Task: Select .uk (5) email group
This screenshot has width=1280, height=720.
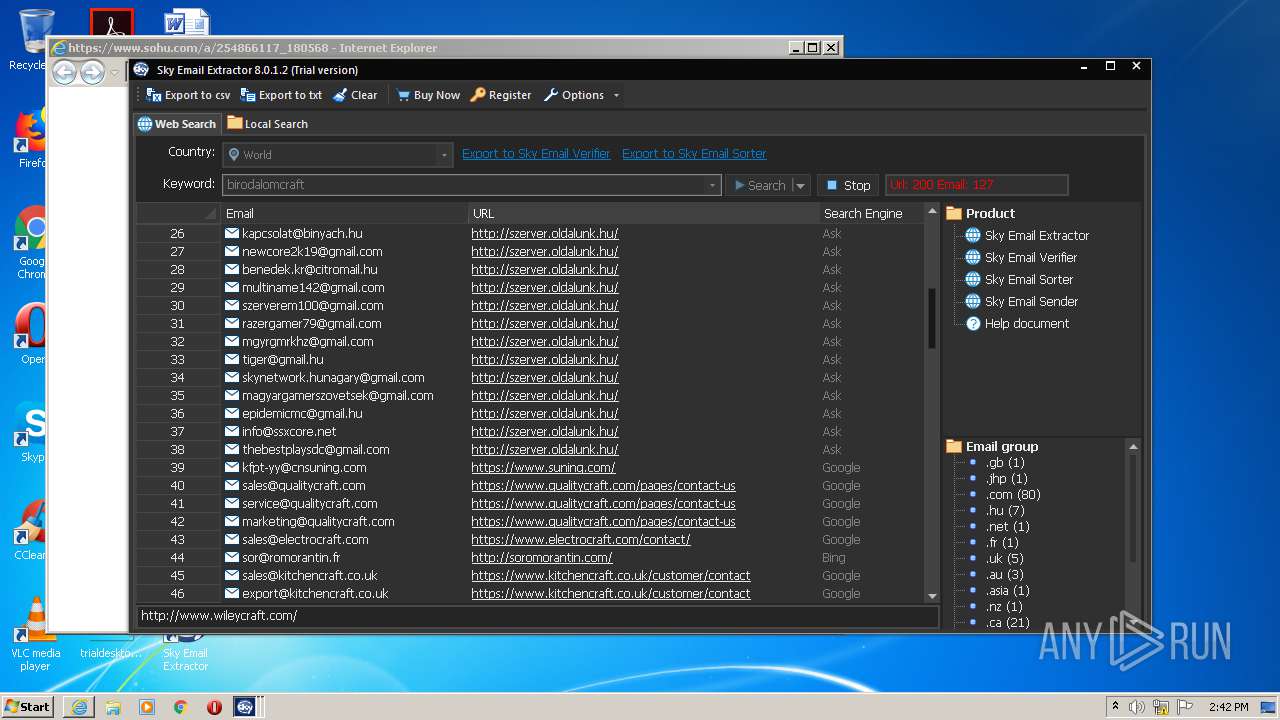Action: coord(1004,559)
